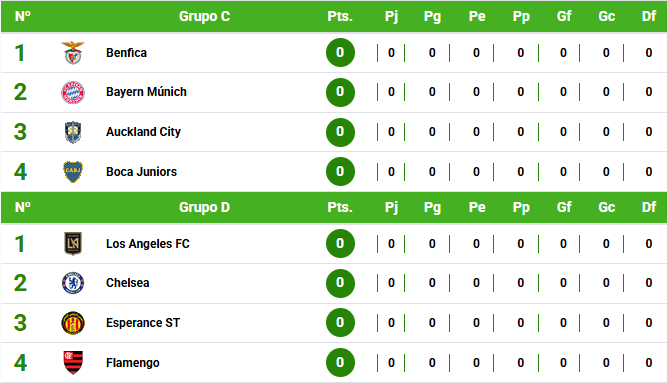Screen dimensions: 667x383
Task: Select the Boca Juniors team name
Action: [141, 172]
